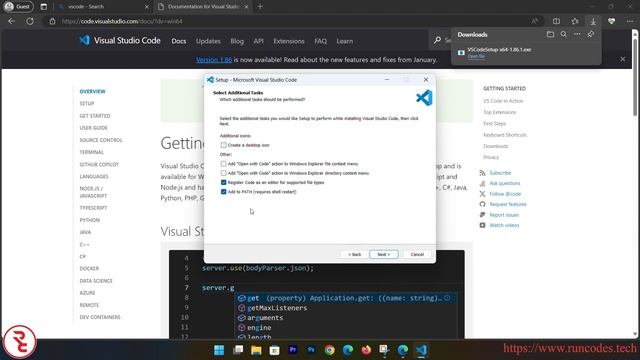Refresh the current page
Image resolution: width=640 pixels, height=360 pixels.
[x=30, y=21]
